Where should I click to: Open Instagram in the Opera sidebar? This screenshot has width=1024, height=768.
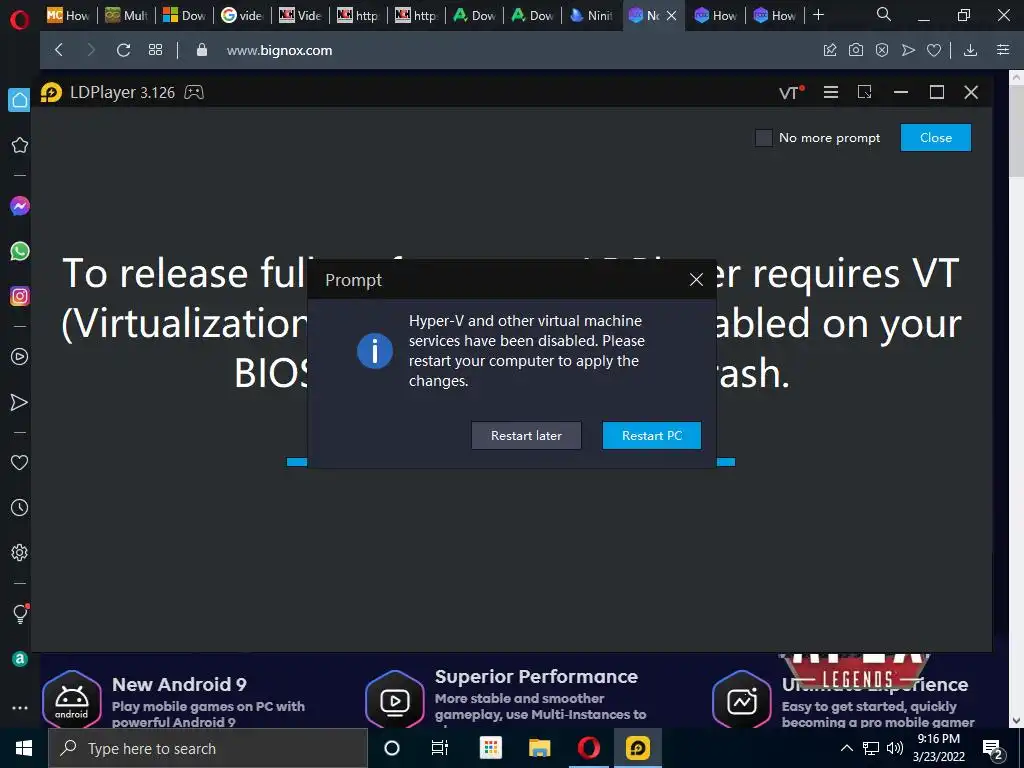pos(20,296)
